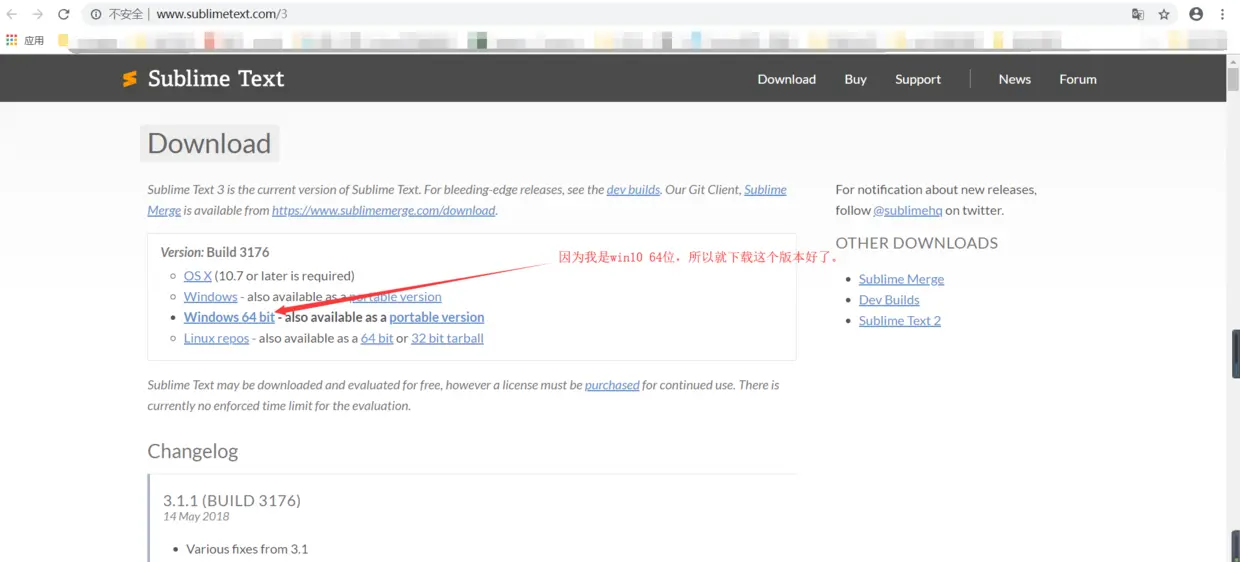1240x562 pixels.
Task: Open the News nav item
Action: (x=1014, y=79)
